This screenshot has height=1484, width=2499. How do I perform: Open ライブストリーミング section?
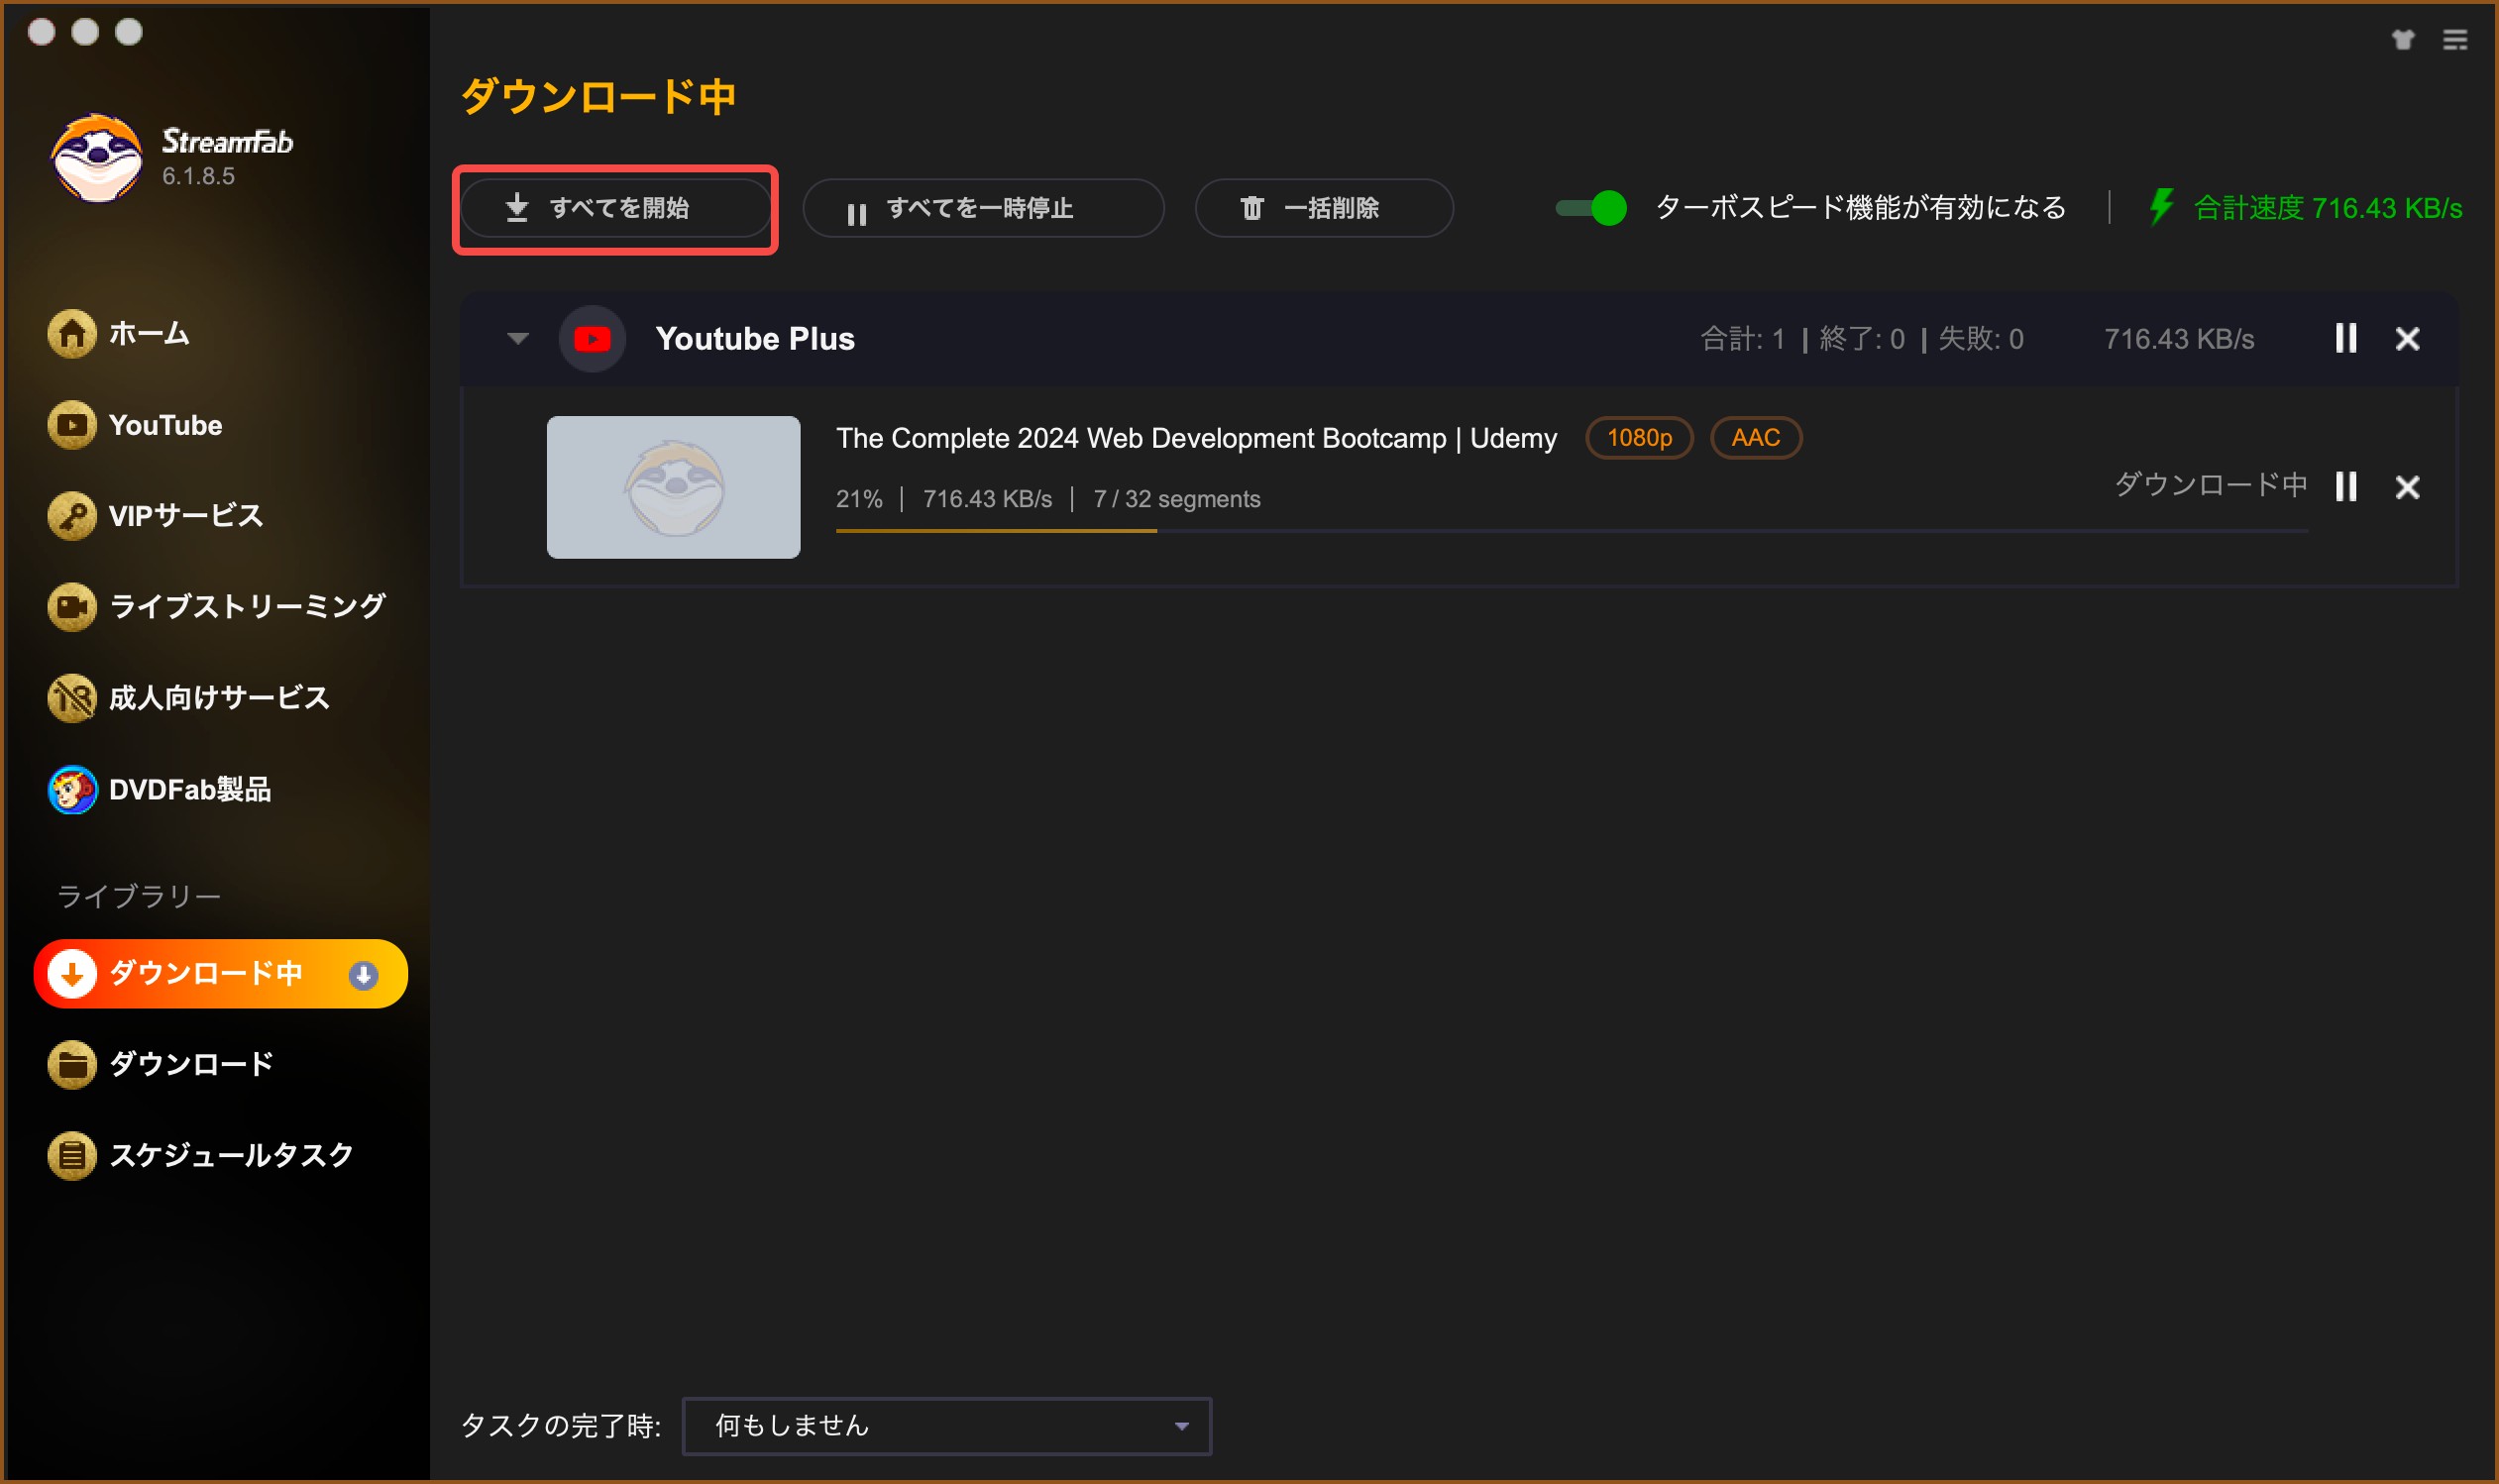point(216,606)
